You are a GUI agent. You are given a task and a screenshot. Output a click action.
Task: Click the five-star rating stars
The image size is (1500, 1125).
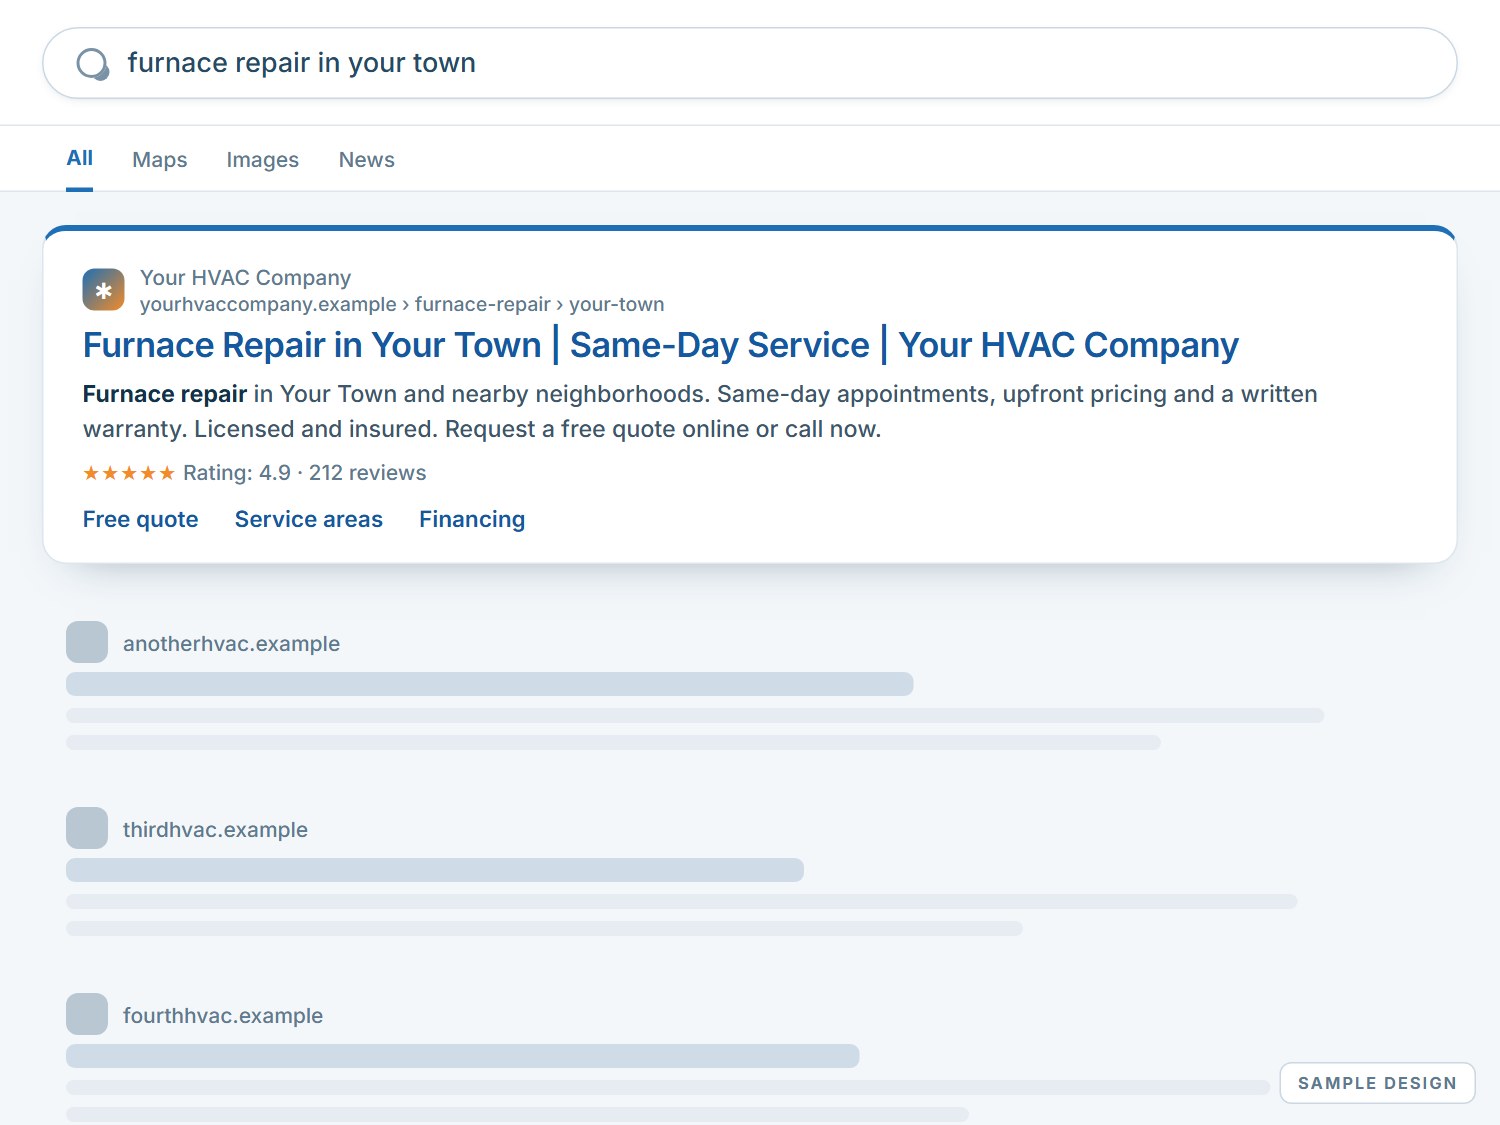pyautogui.click(x=129, y=473)
